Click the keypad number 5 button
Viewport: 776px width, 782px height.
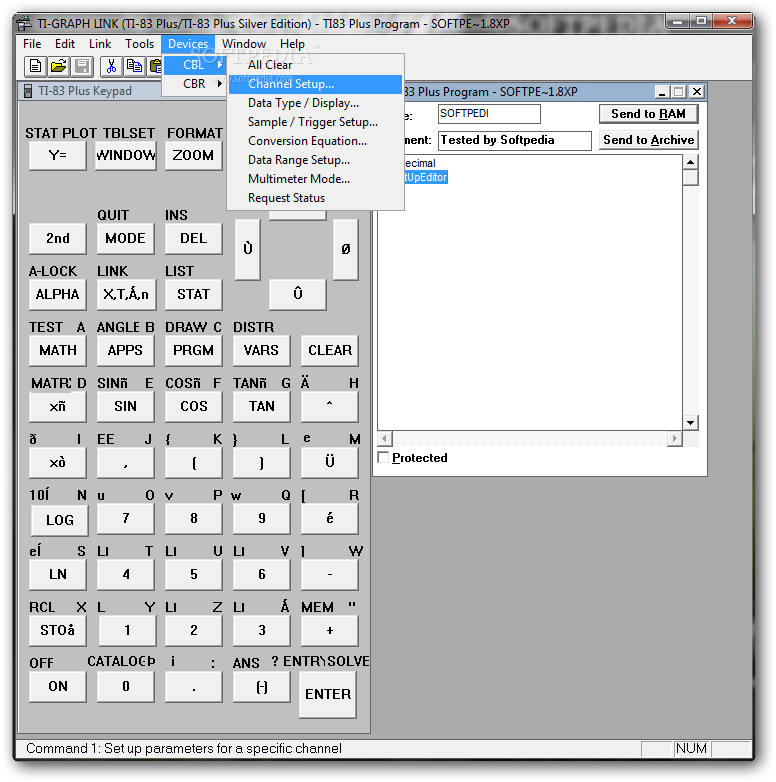click(194, 575)
